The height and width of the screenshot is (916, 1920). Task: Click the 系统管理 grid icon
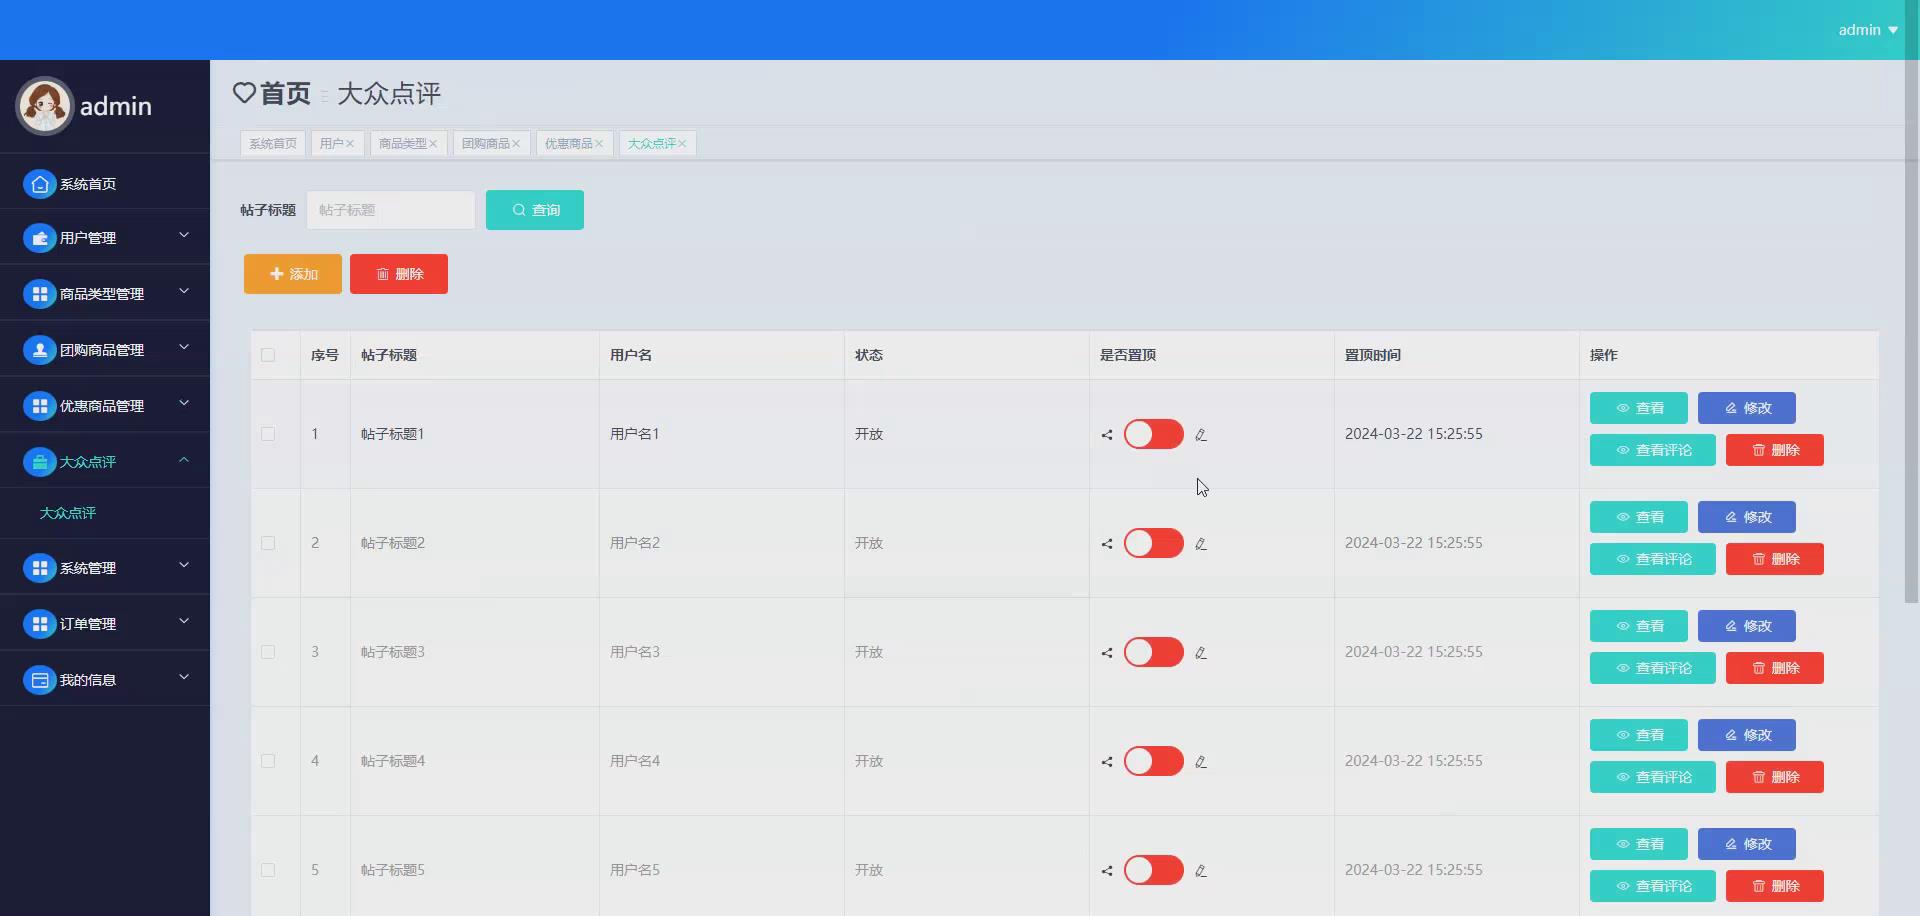[x=40, y=568]
